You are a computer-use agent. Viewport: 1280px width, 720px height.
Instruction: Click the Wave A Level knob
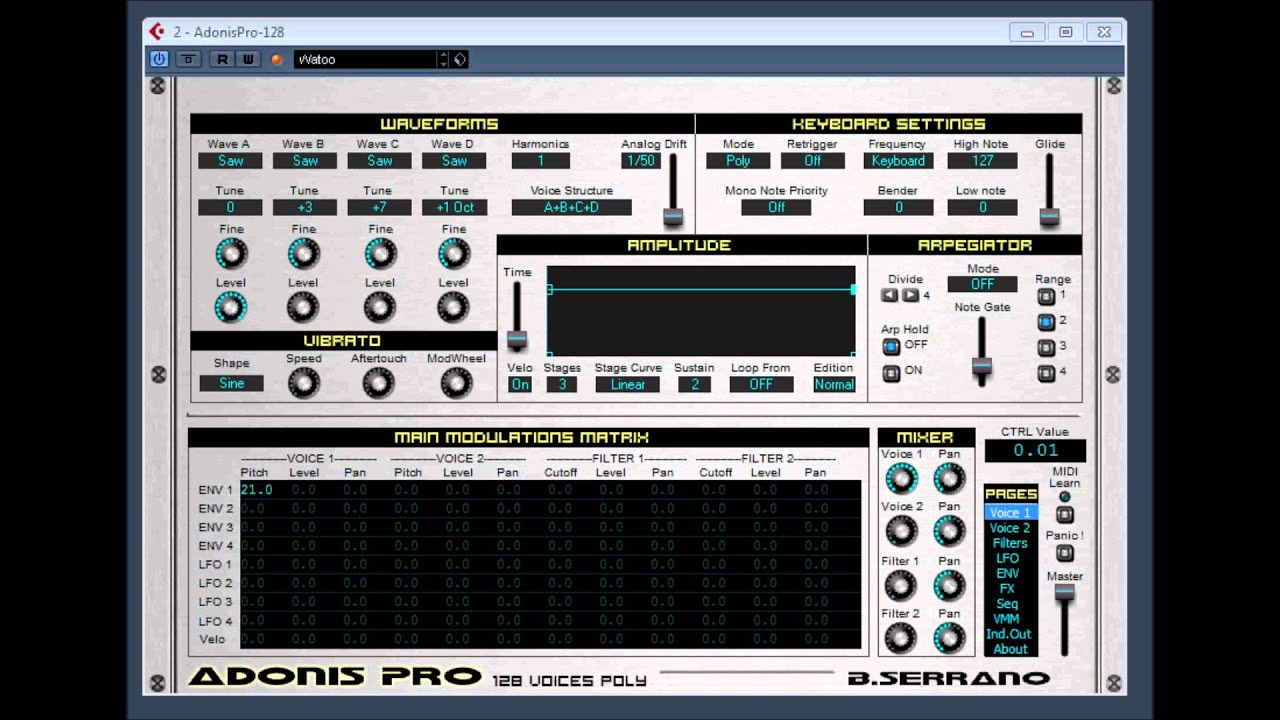coord(231,307)
